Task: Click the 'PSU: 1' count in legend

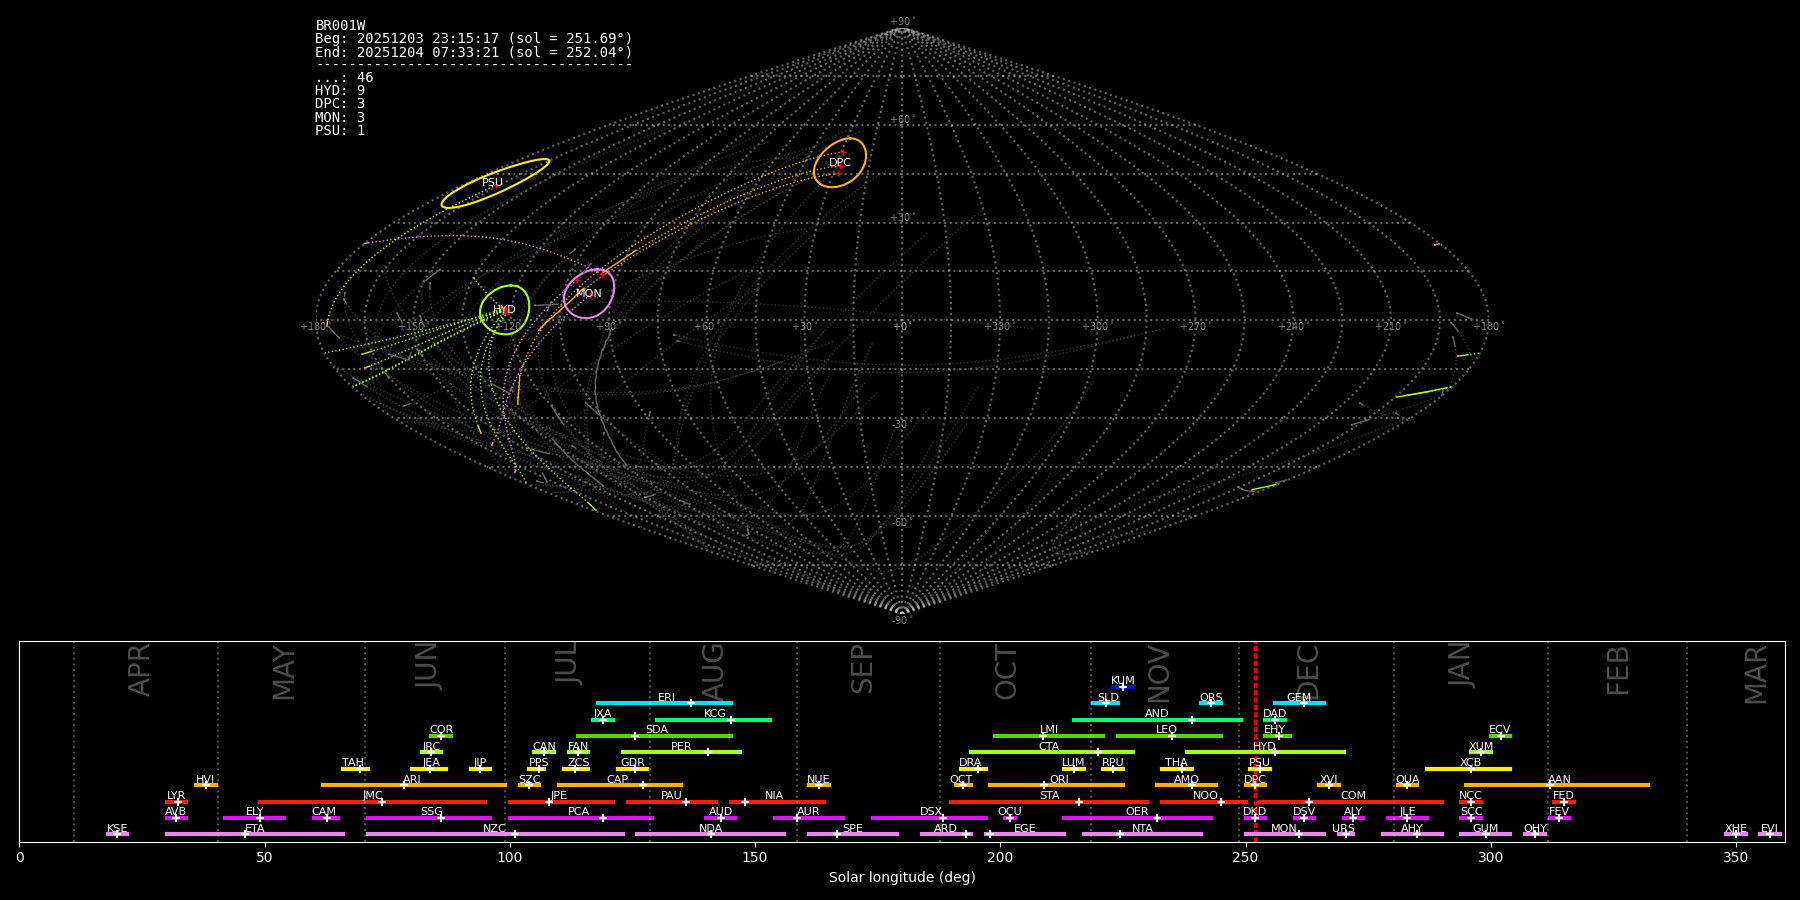Action: point(340,131)
